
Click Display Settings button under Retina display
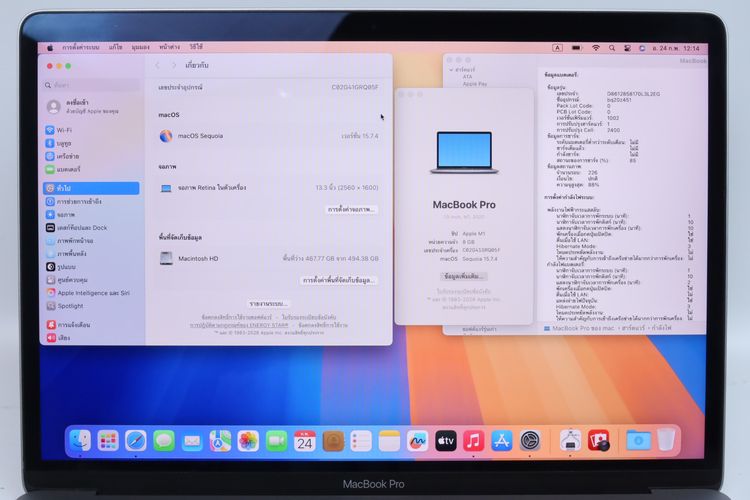pos(352,210)
